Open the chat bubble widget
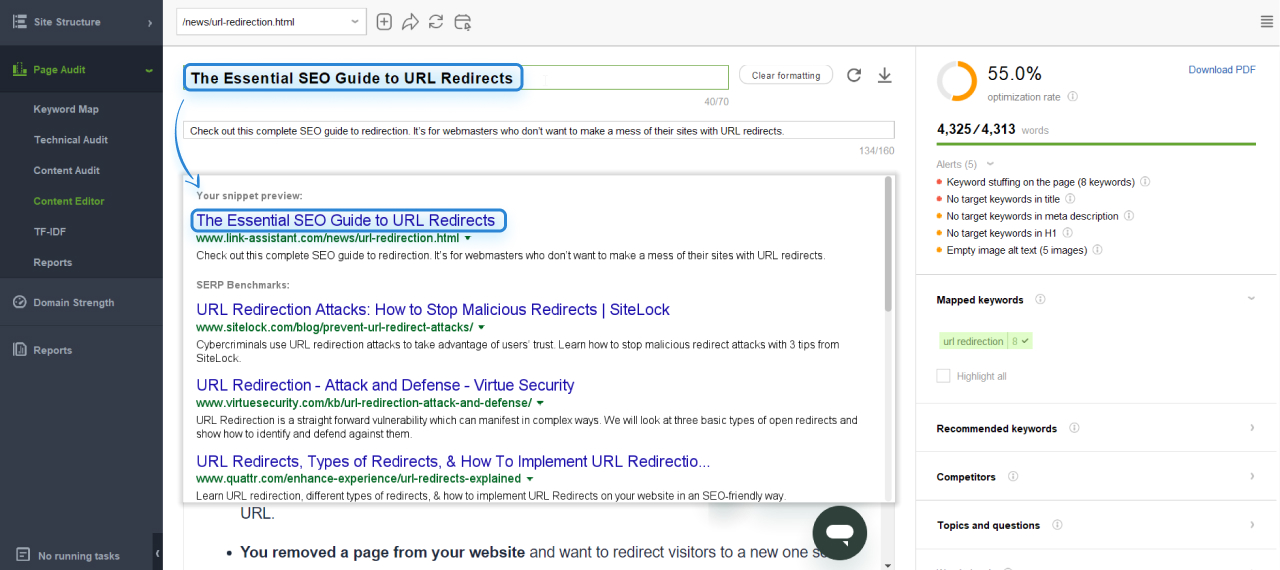 [x=839, y=532]
